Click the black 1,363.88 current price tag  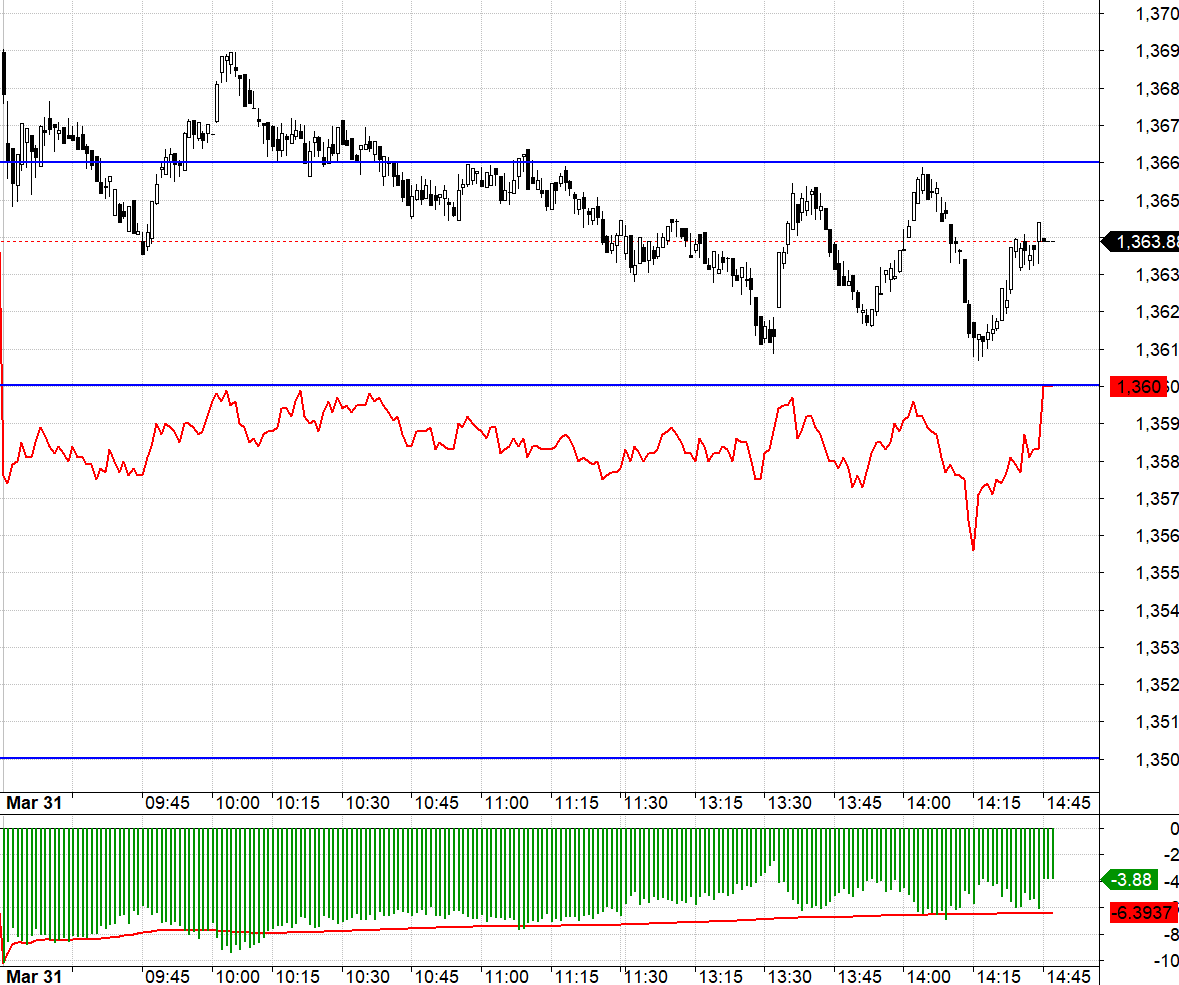[1141, 241]
